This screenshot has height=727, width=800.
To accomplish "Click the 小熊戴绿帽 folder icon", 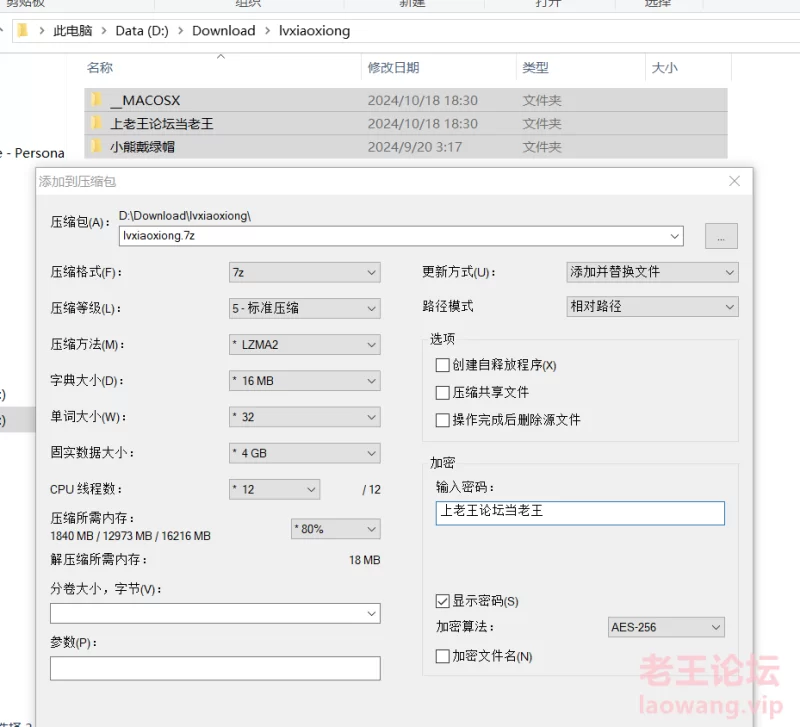I will pos(96,146).
